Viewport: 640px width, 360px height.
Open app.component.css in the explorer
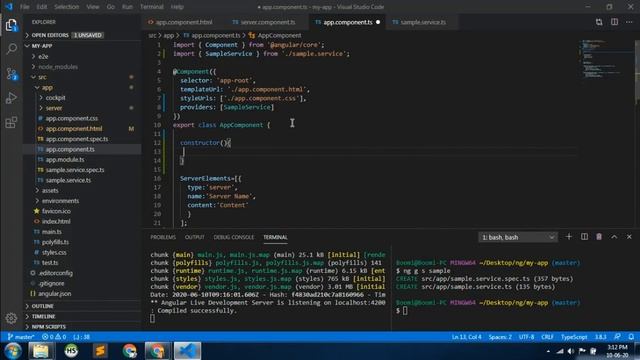pos(82,118)
